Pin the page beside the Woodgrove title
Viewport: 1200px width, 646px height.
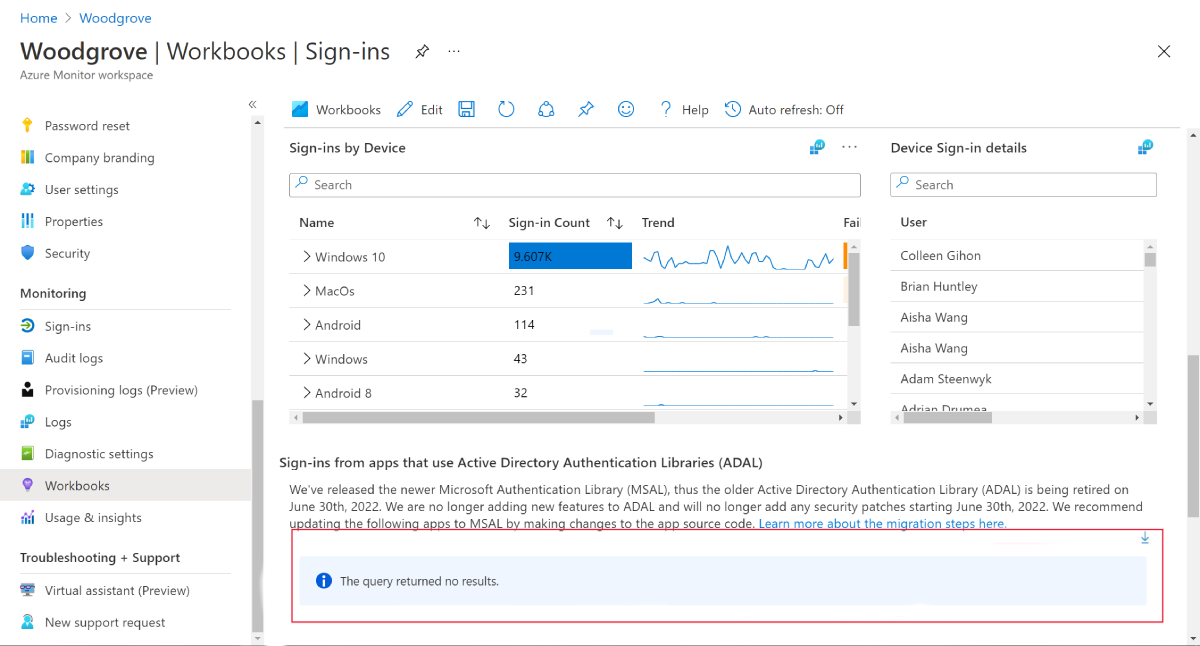pos(422,51)
